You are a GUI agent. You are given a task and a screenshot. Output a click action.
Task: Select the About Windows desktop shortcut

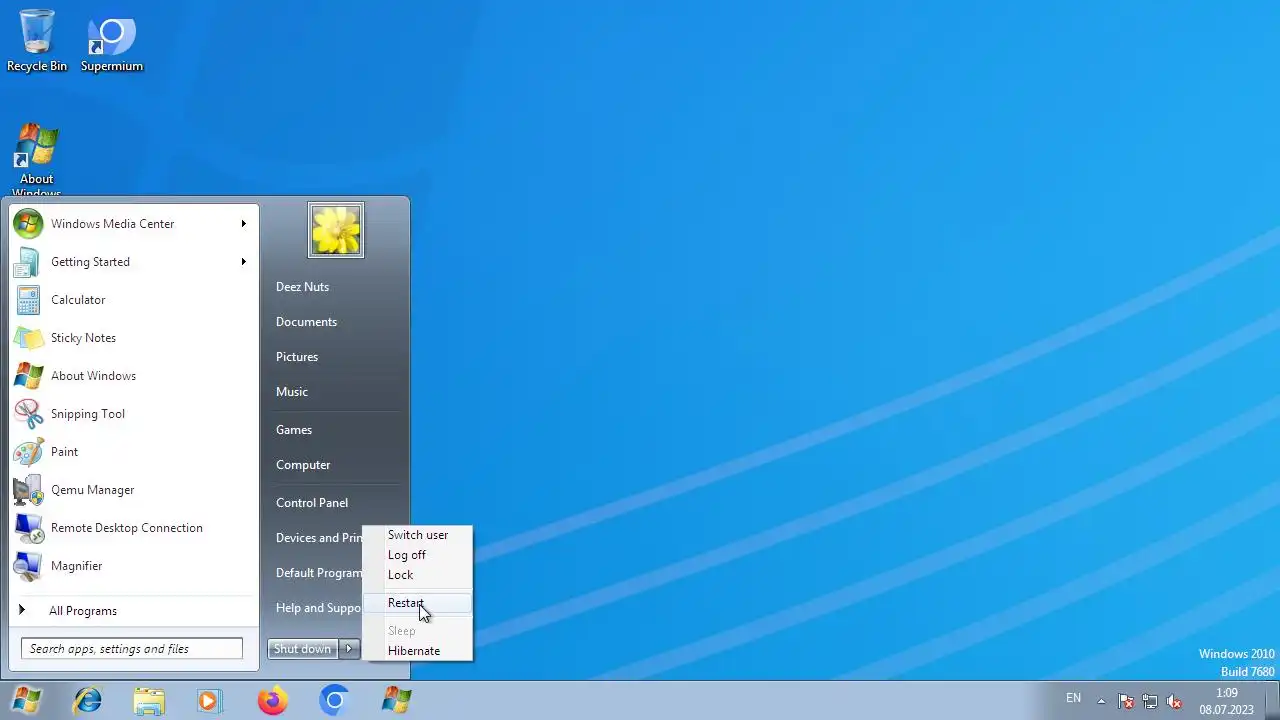(37, 161)
